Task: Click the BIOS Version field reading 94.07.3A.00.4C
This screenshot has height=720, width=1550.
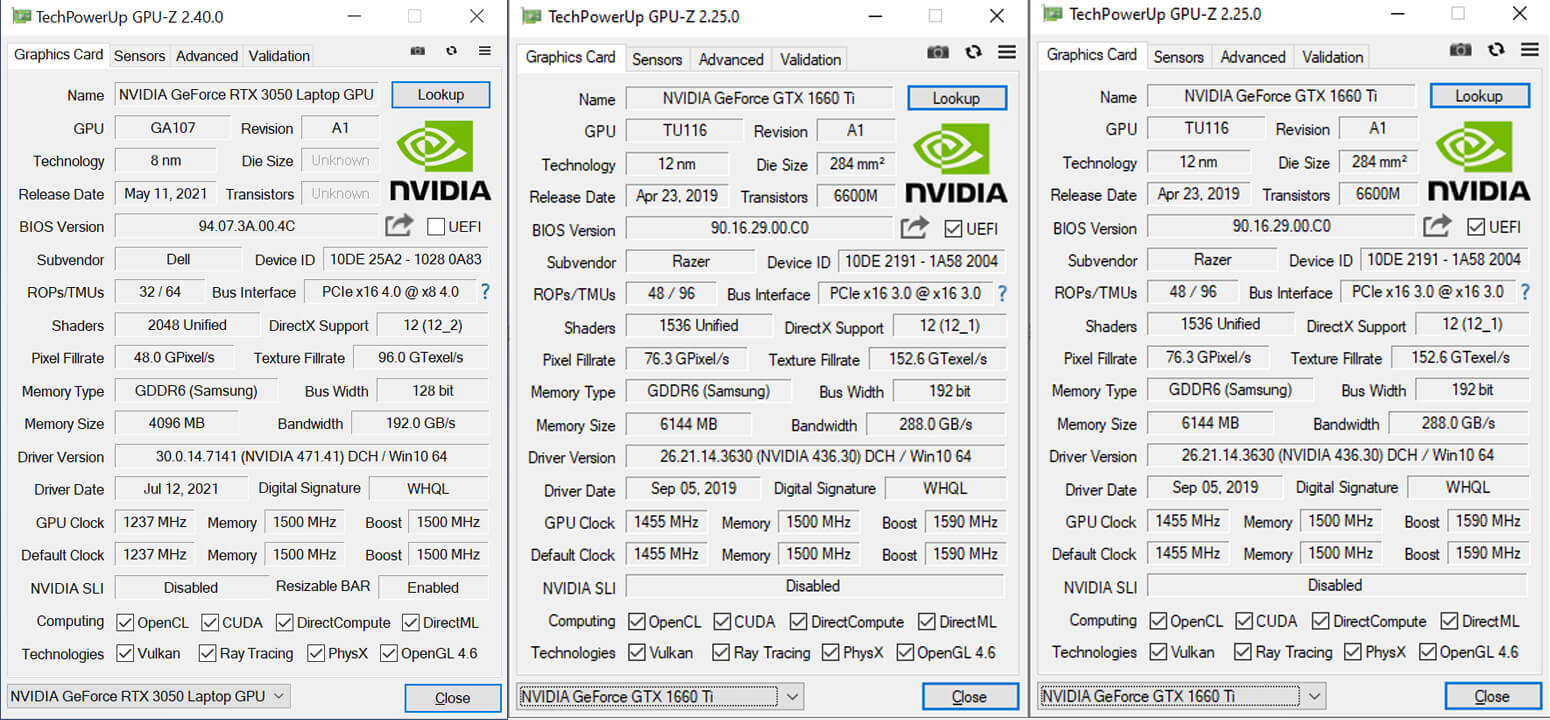Action: click(x=247, y=226)
